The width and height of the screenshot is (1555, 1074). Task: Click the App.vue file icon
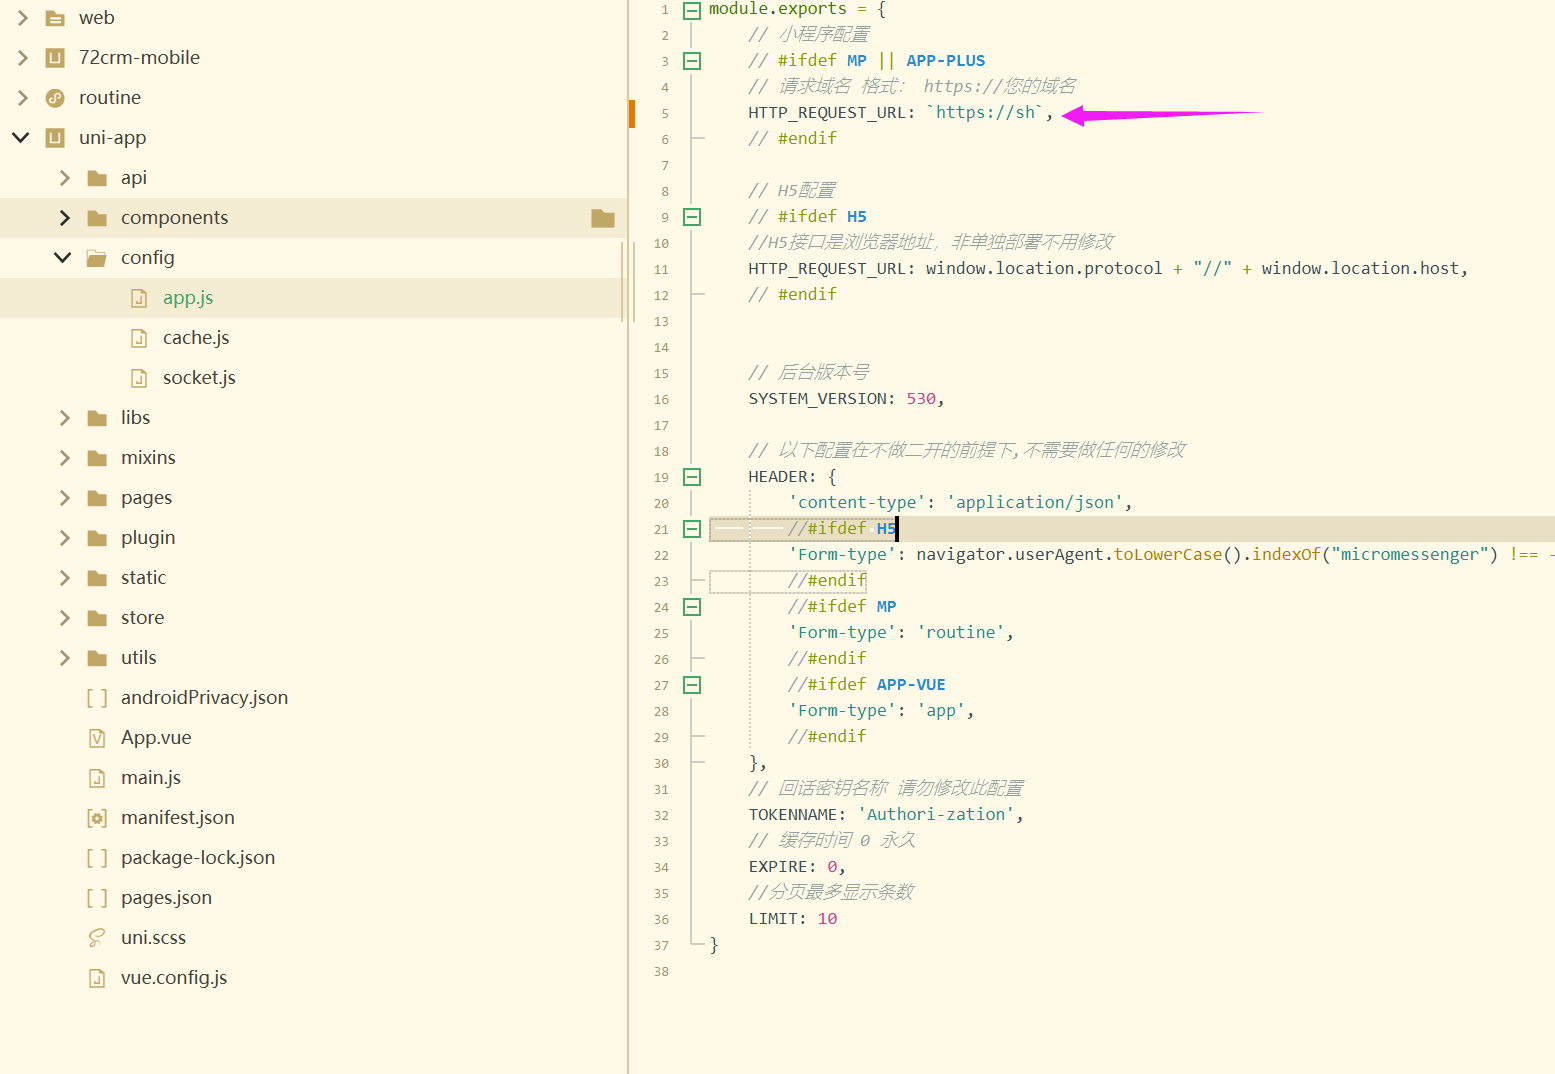coord(97,738)
